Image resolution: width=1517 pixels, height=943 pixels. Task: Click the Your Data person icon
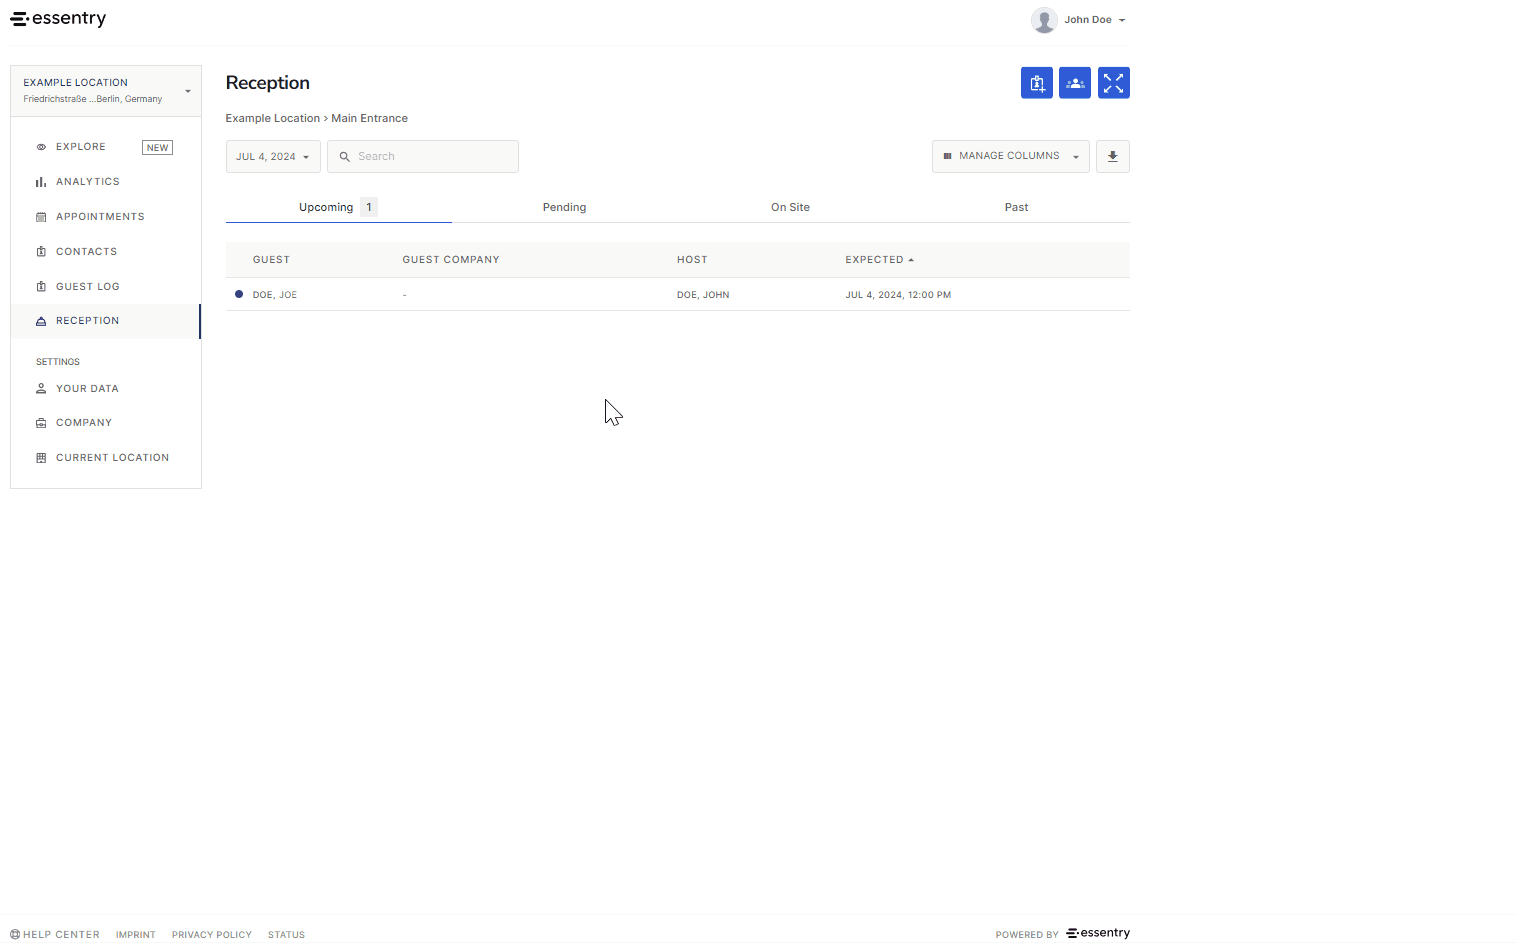[41, 388]
